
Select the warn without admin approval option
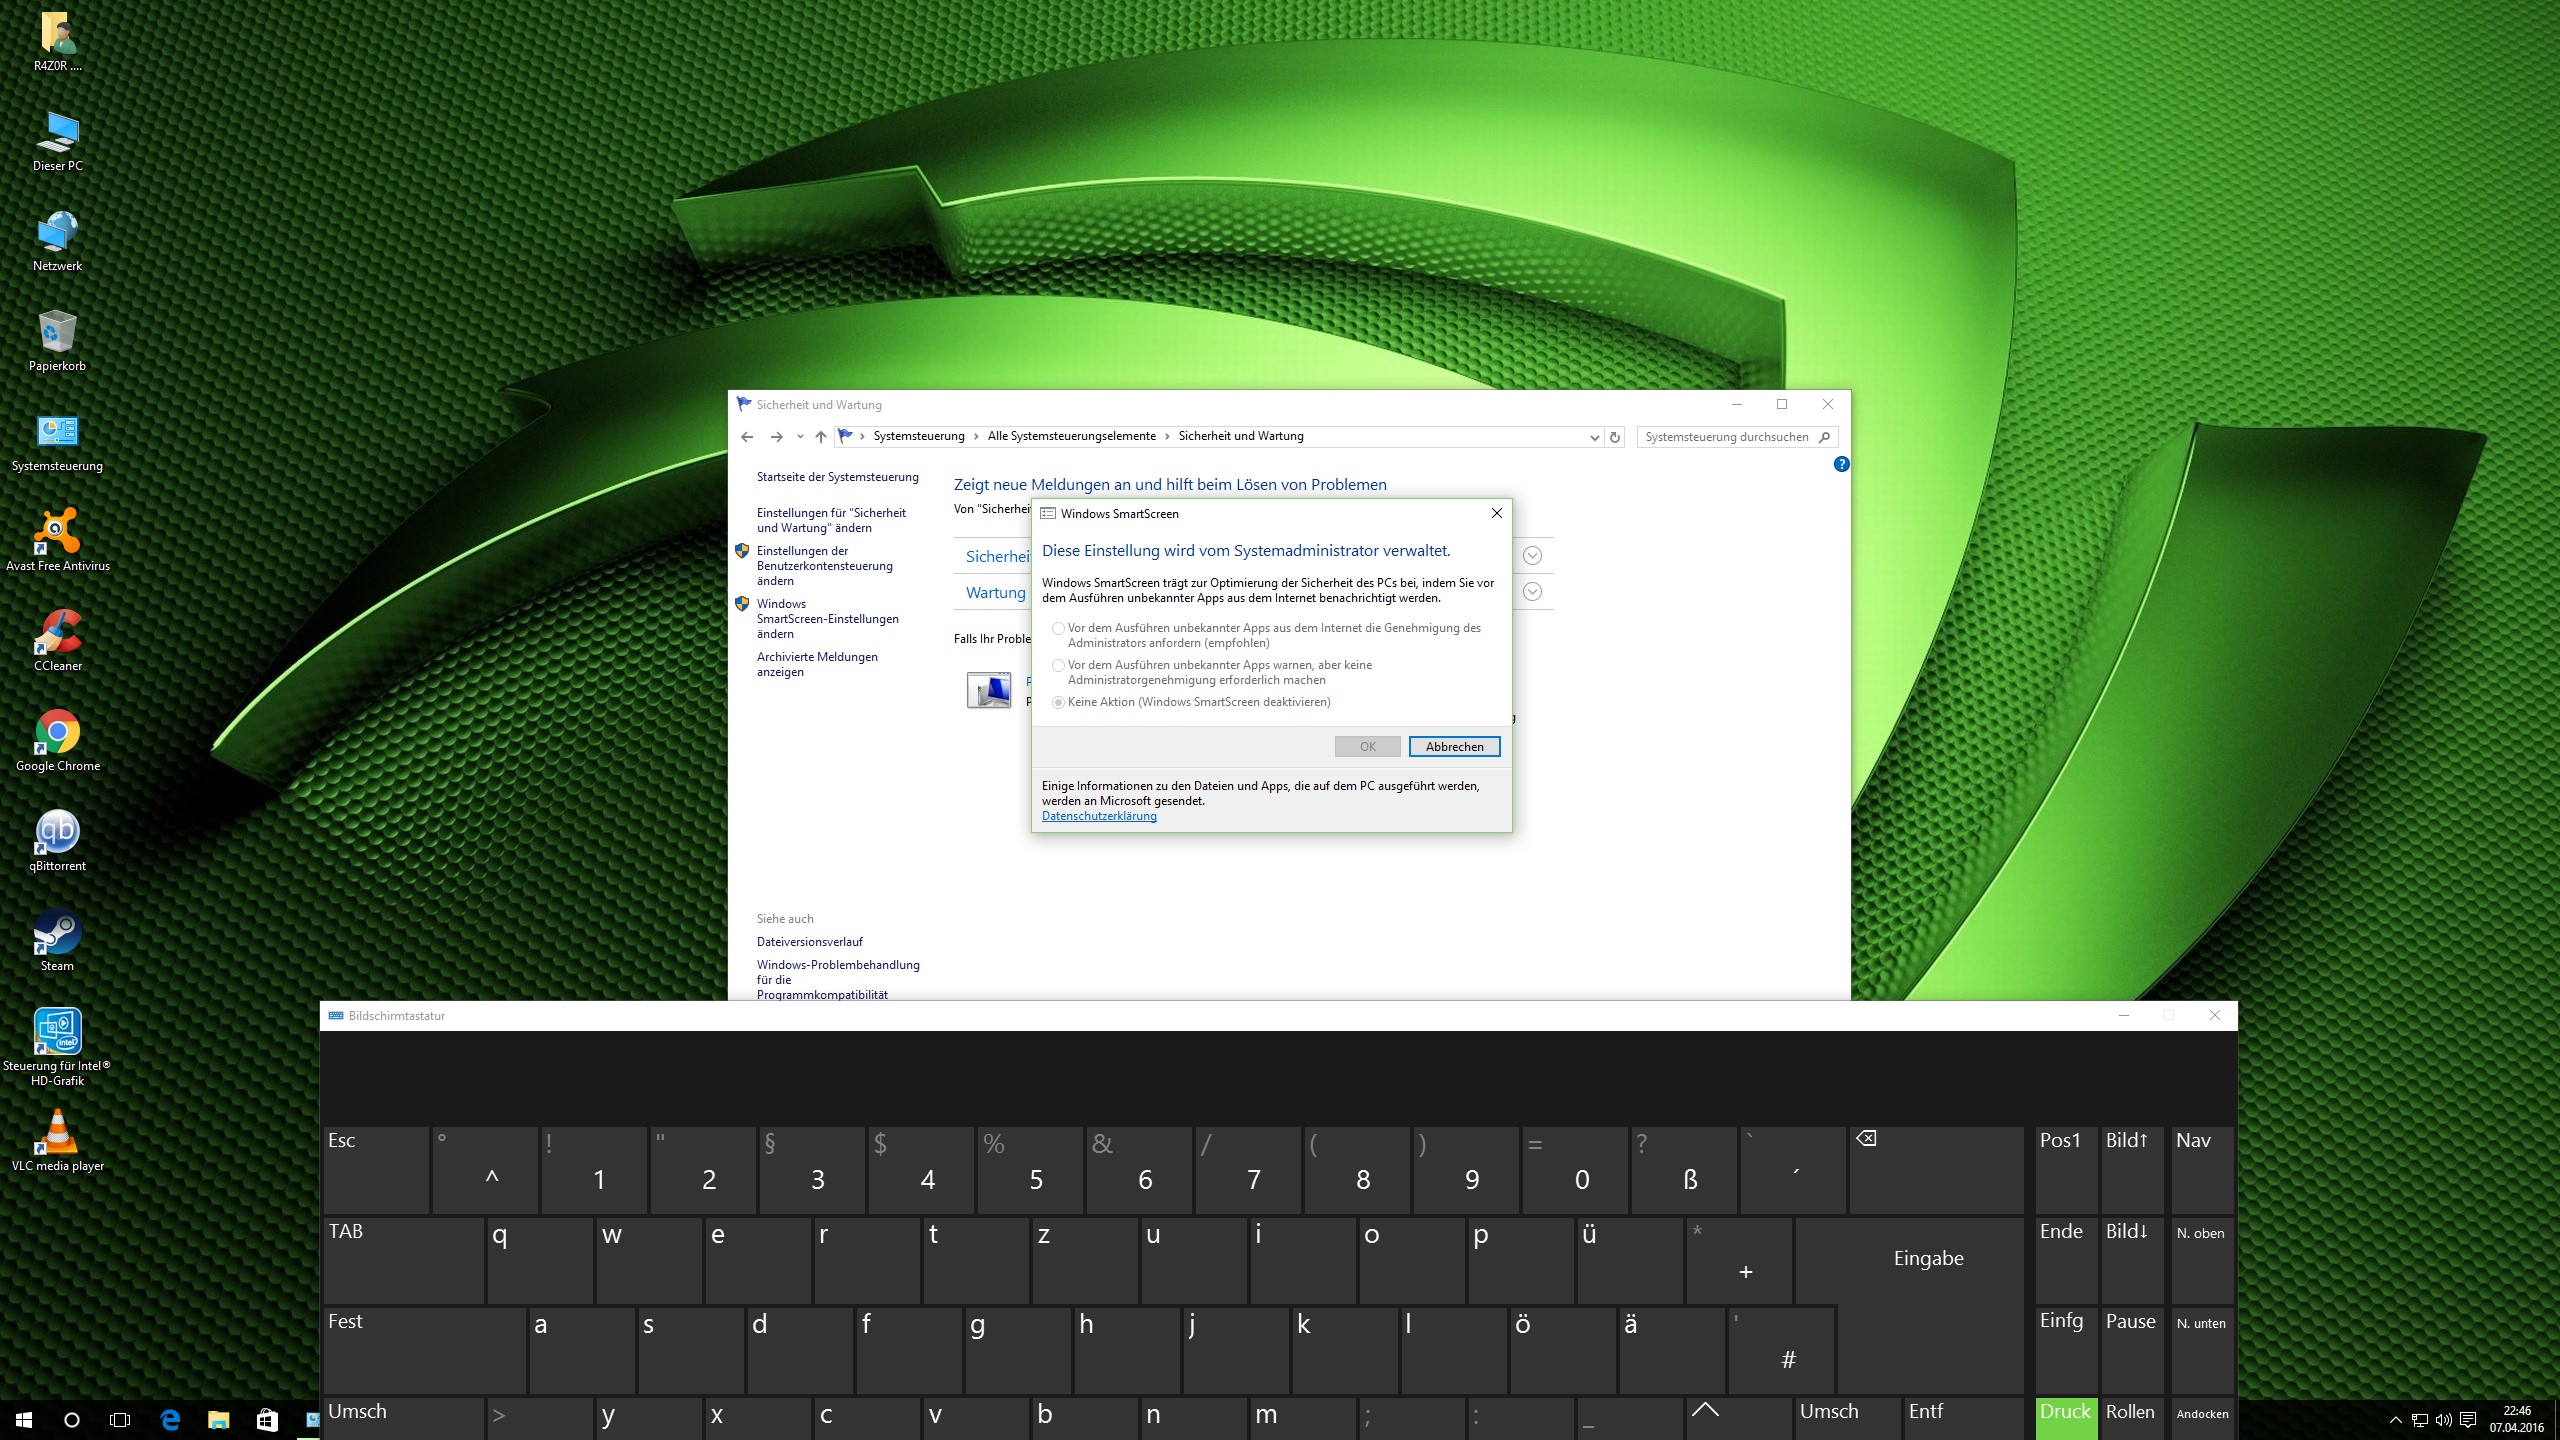pos(1058,666)
